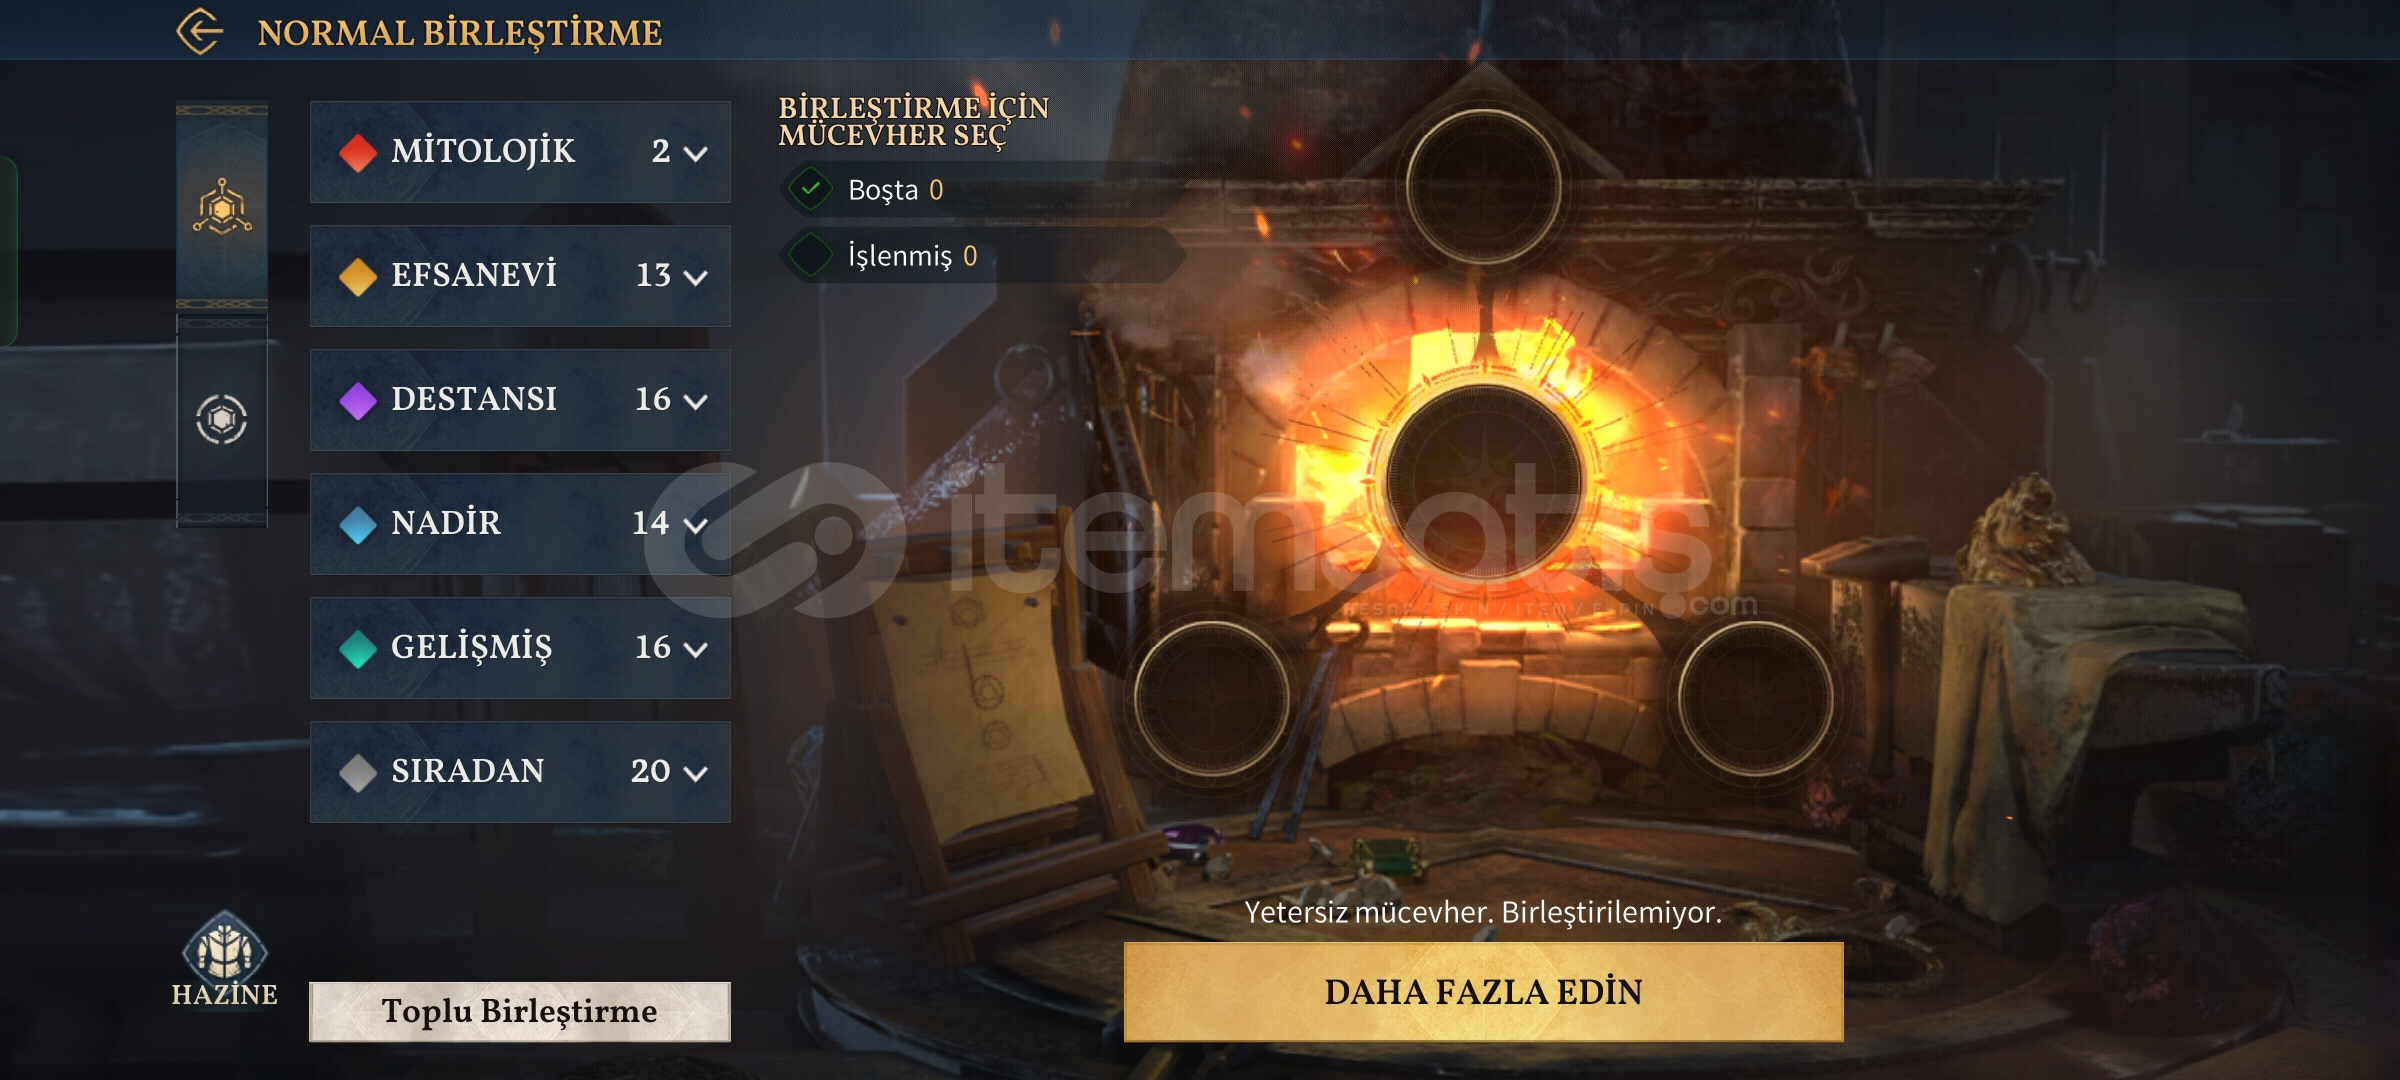This screenshot has height=1080, width=2400.
Task: Click the Daha Fazla Edin button
Action: pos(1484,992)
